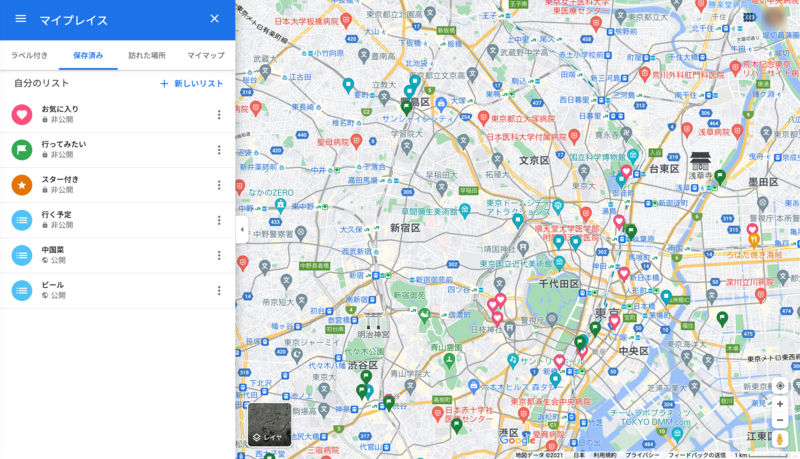Screen dimensions: 800x459
Task: Click the Street View pegman icon
Action: (x=780, y=439)
